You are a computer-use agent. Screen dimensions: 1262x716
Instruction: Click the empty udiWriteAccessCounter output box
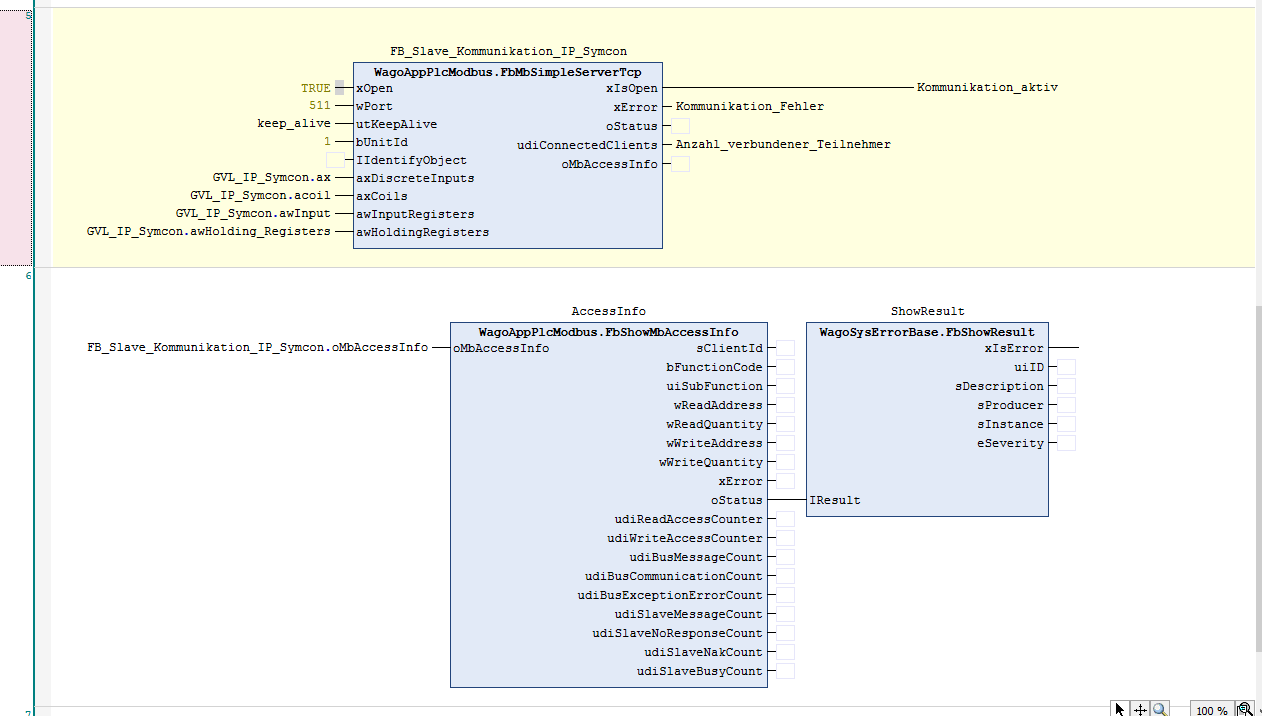[785, 538]
